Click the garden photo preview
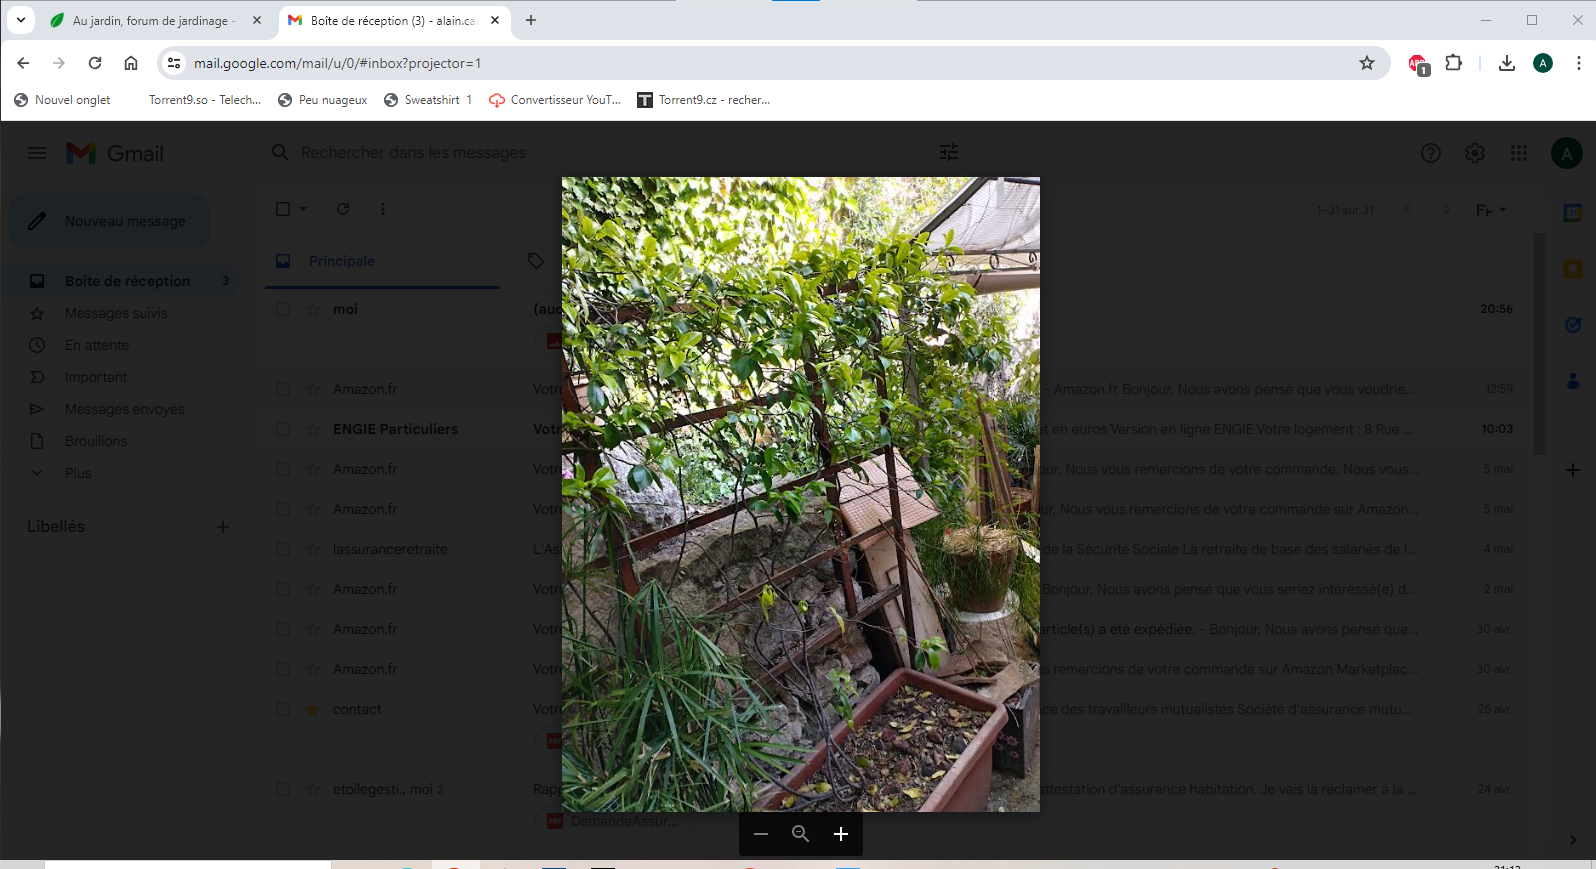This screenshot has height=869, width=1596. 800,494
